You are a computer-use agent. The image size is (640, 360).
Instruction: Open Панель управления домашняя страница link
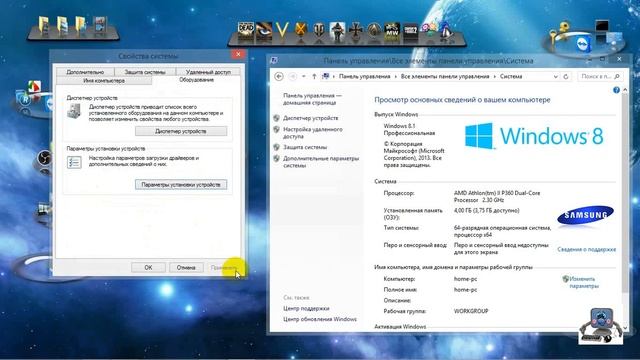click(312, 99)
